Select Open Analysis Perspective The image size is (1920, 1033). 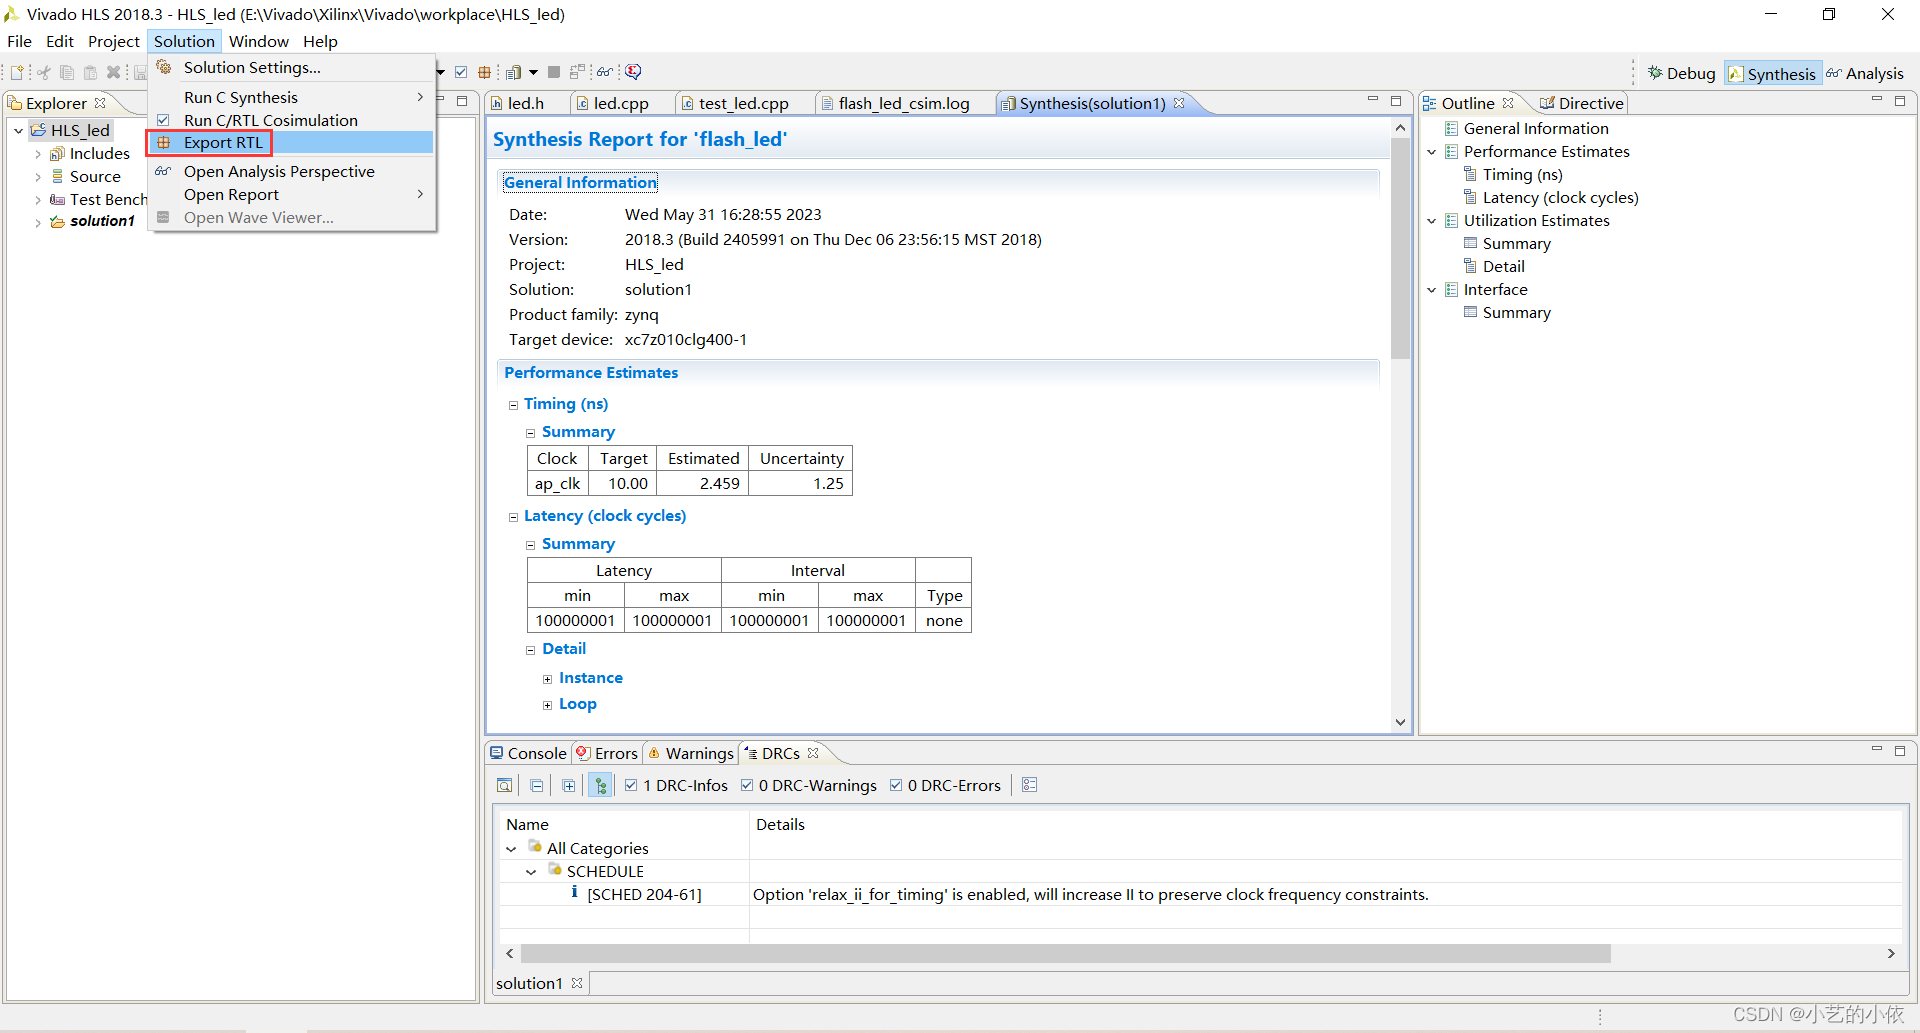coord(291,172)
